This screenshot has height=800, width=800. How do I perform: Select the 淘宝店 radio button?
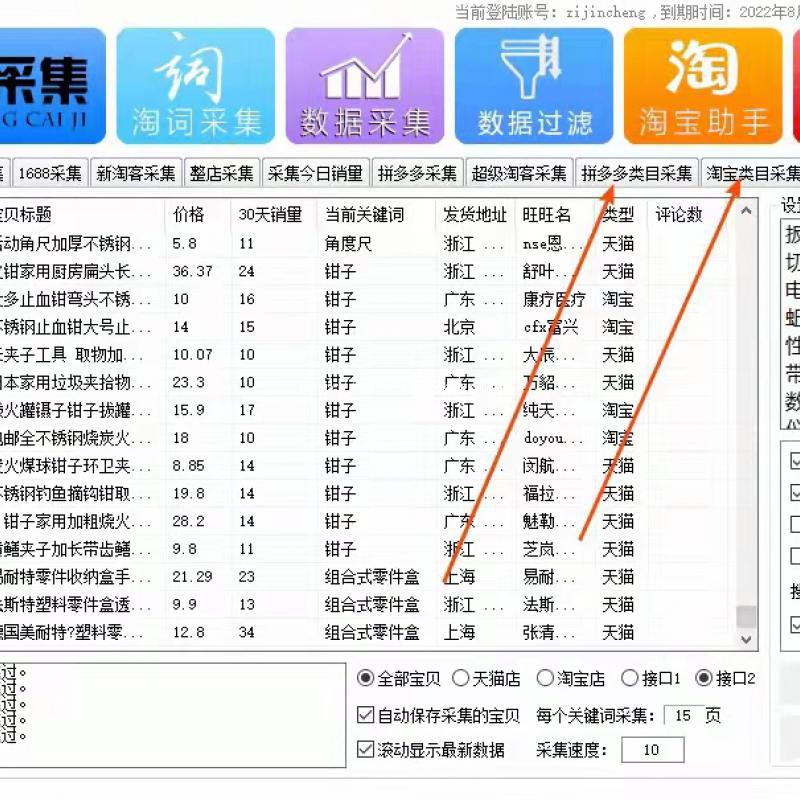coord(545,679)
